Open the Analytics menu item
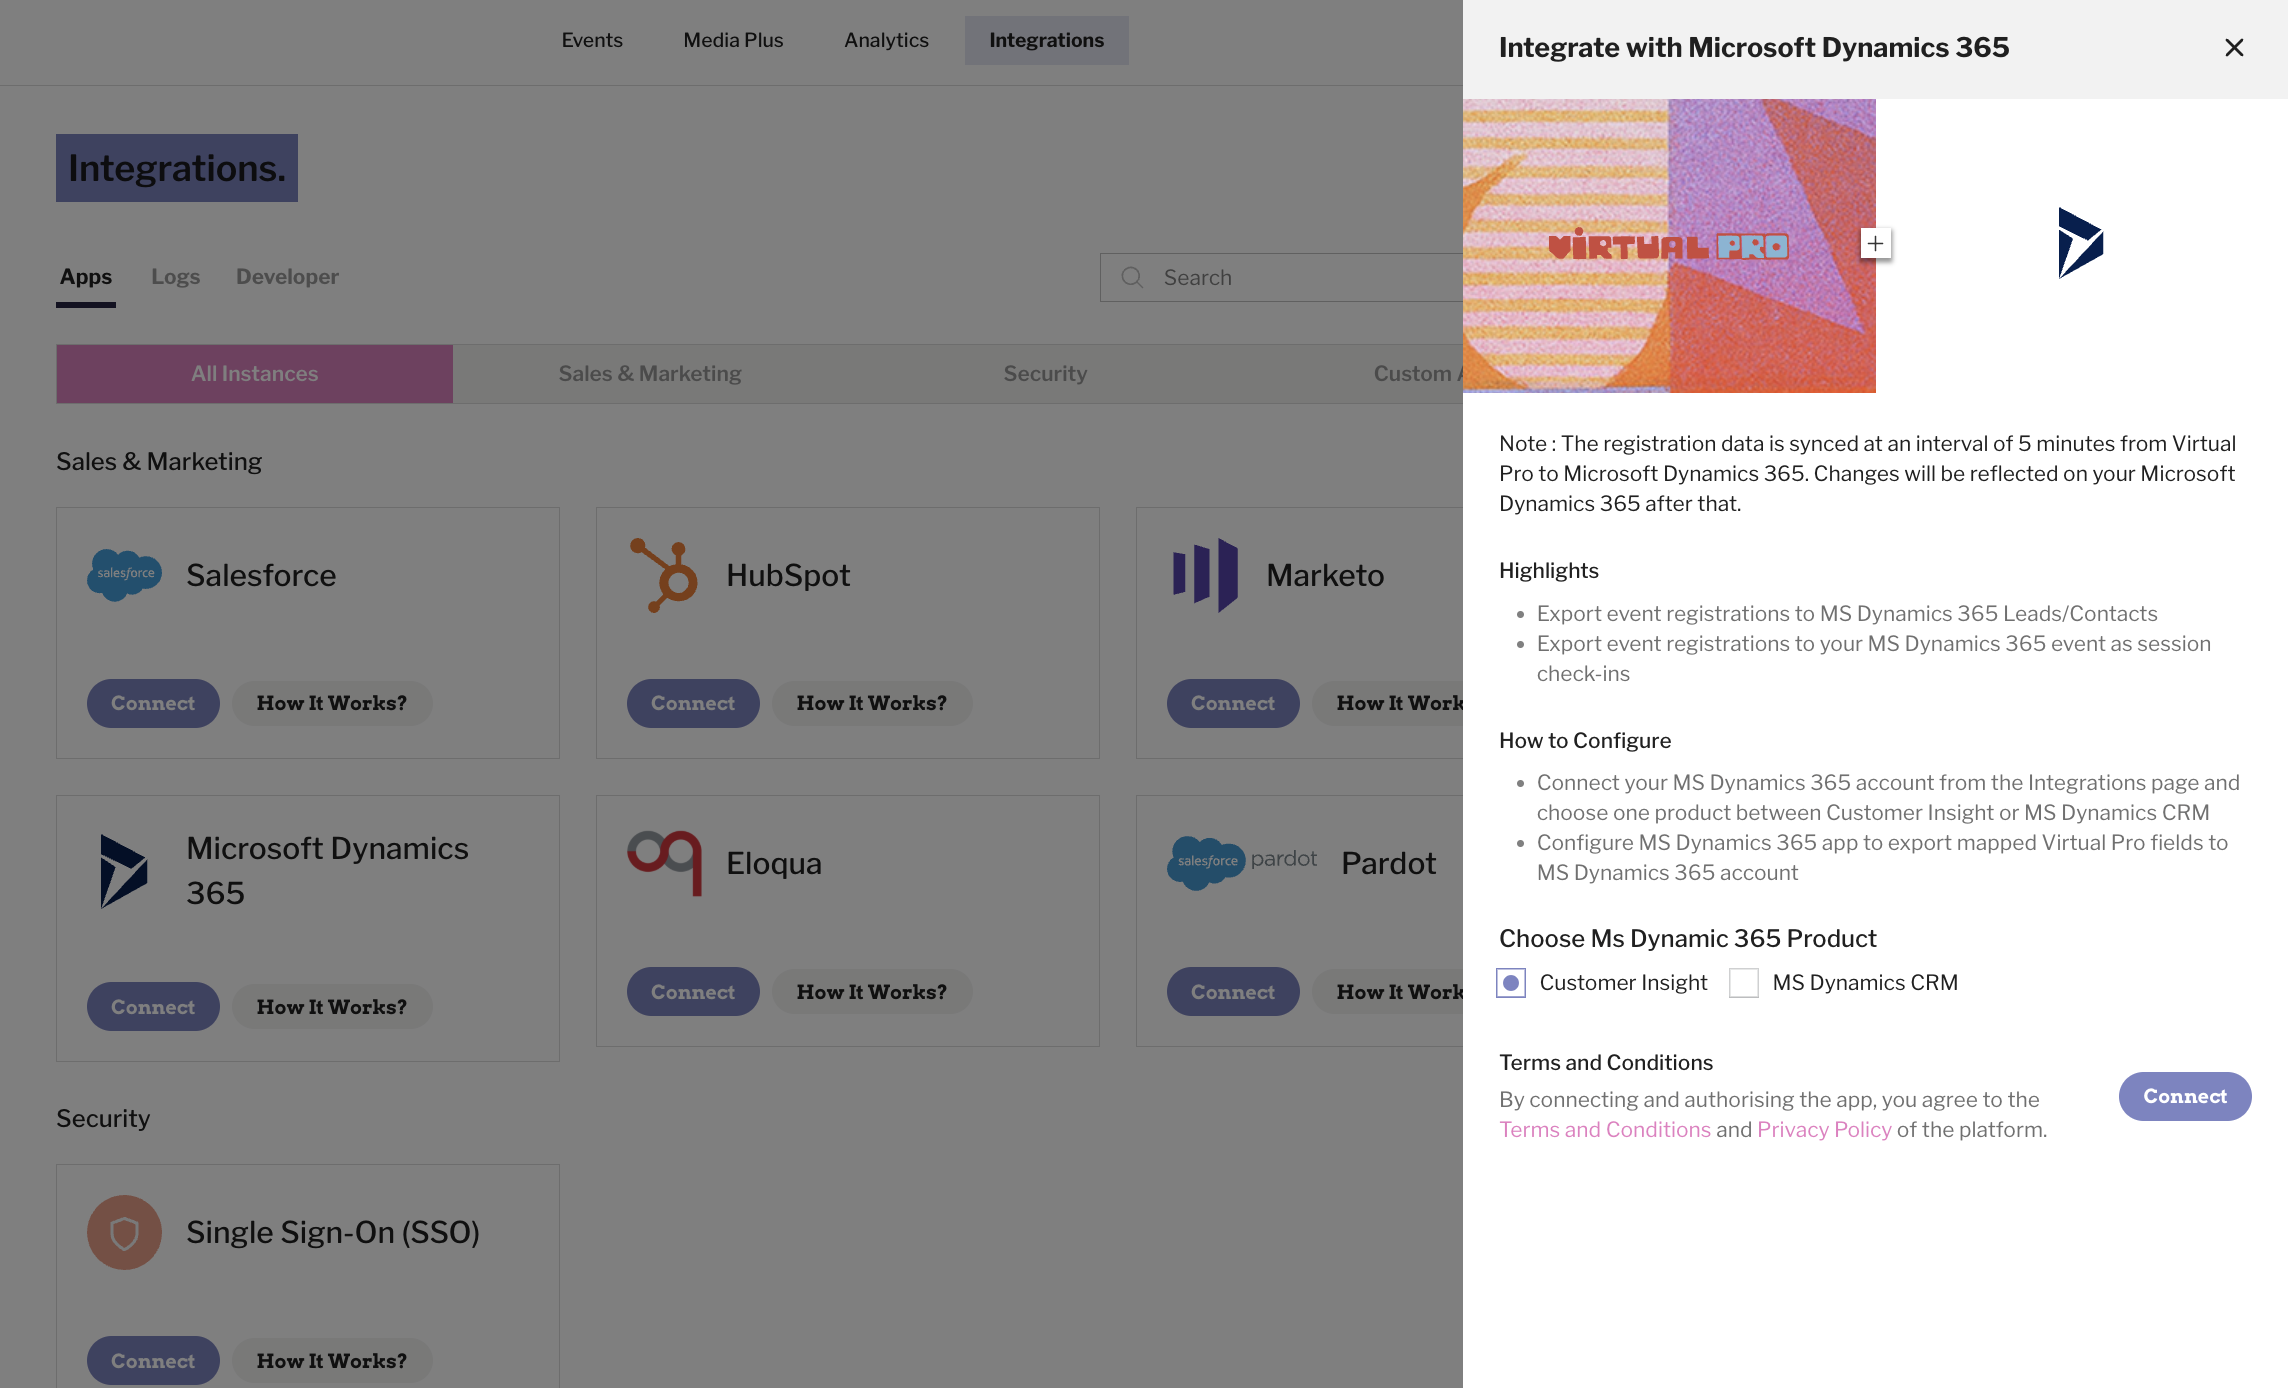2288x1388 pixels. [x=886, y=40]
